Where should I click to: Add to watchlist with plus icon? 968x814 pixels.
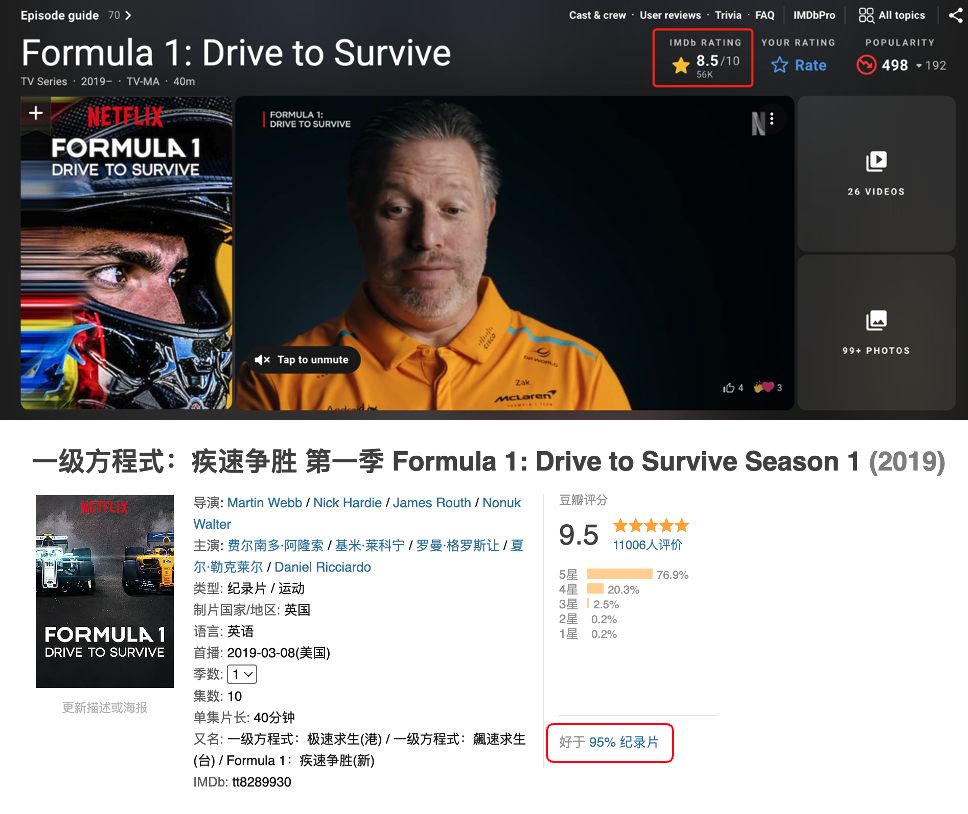click(x=36, y=113)
